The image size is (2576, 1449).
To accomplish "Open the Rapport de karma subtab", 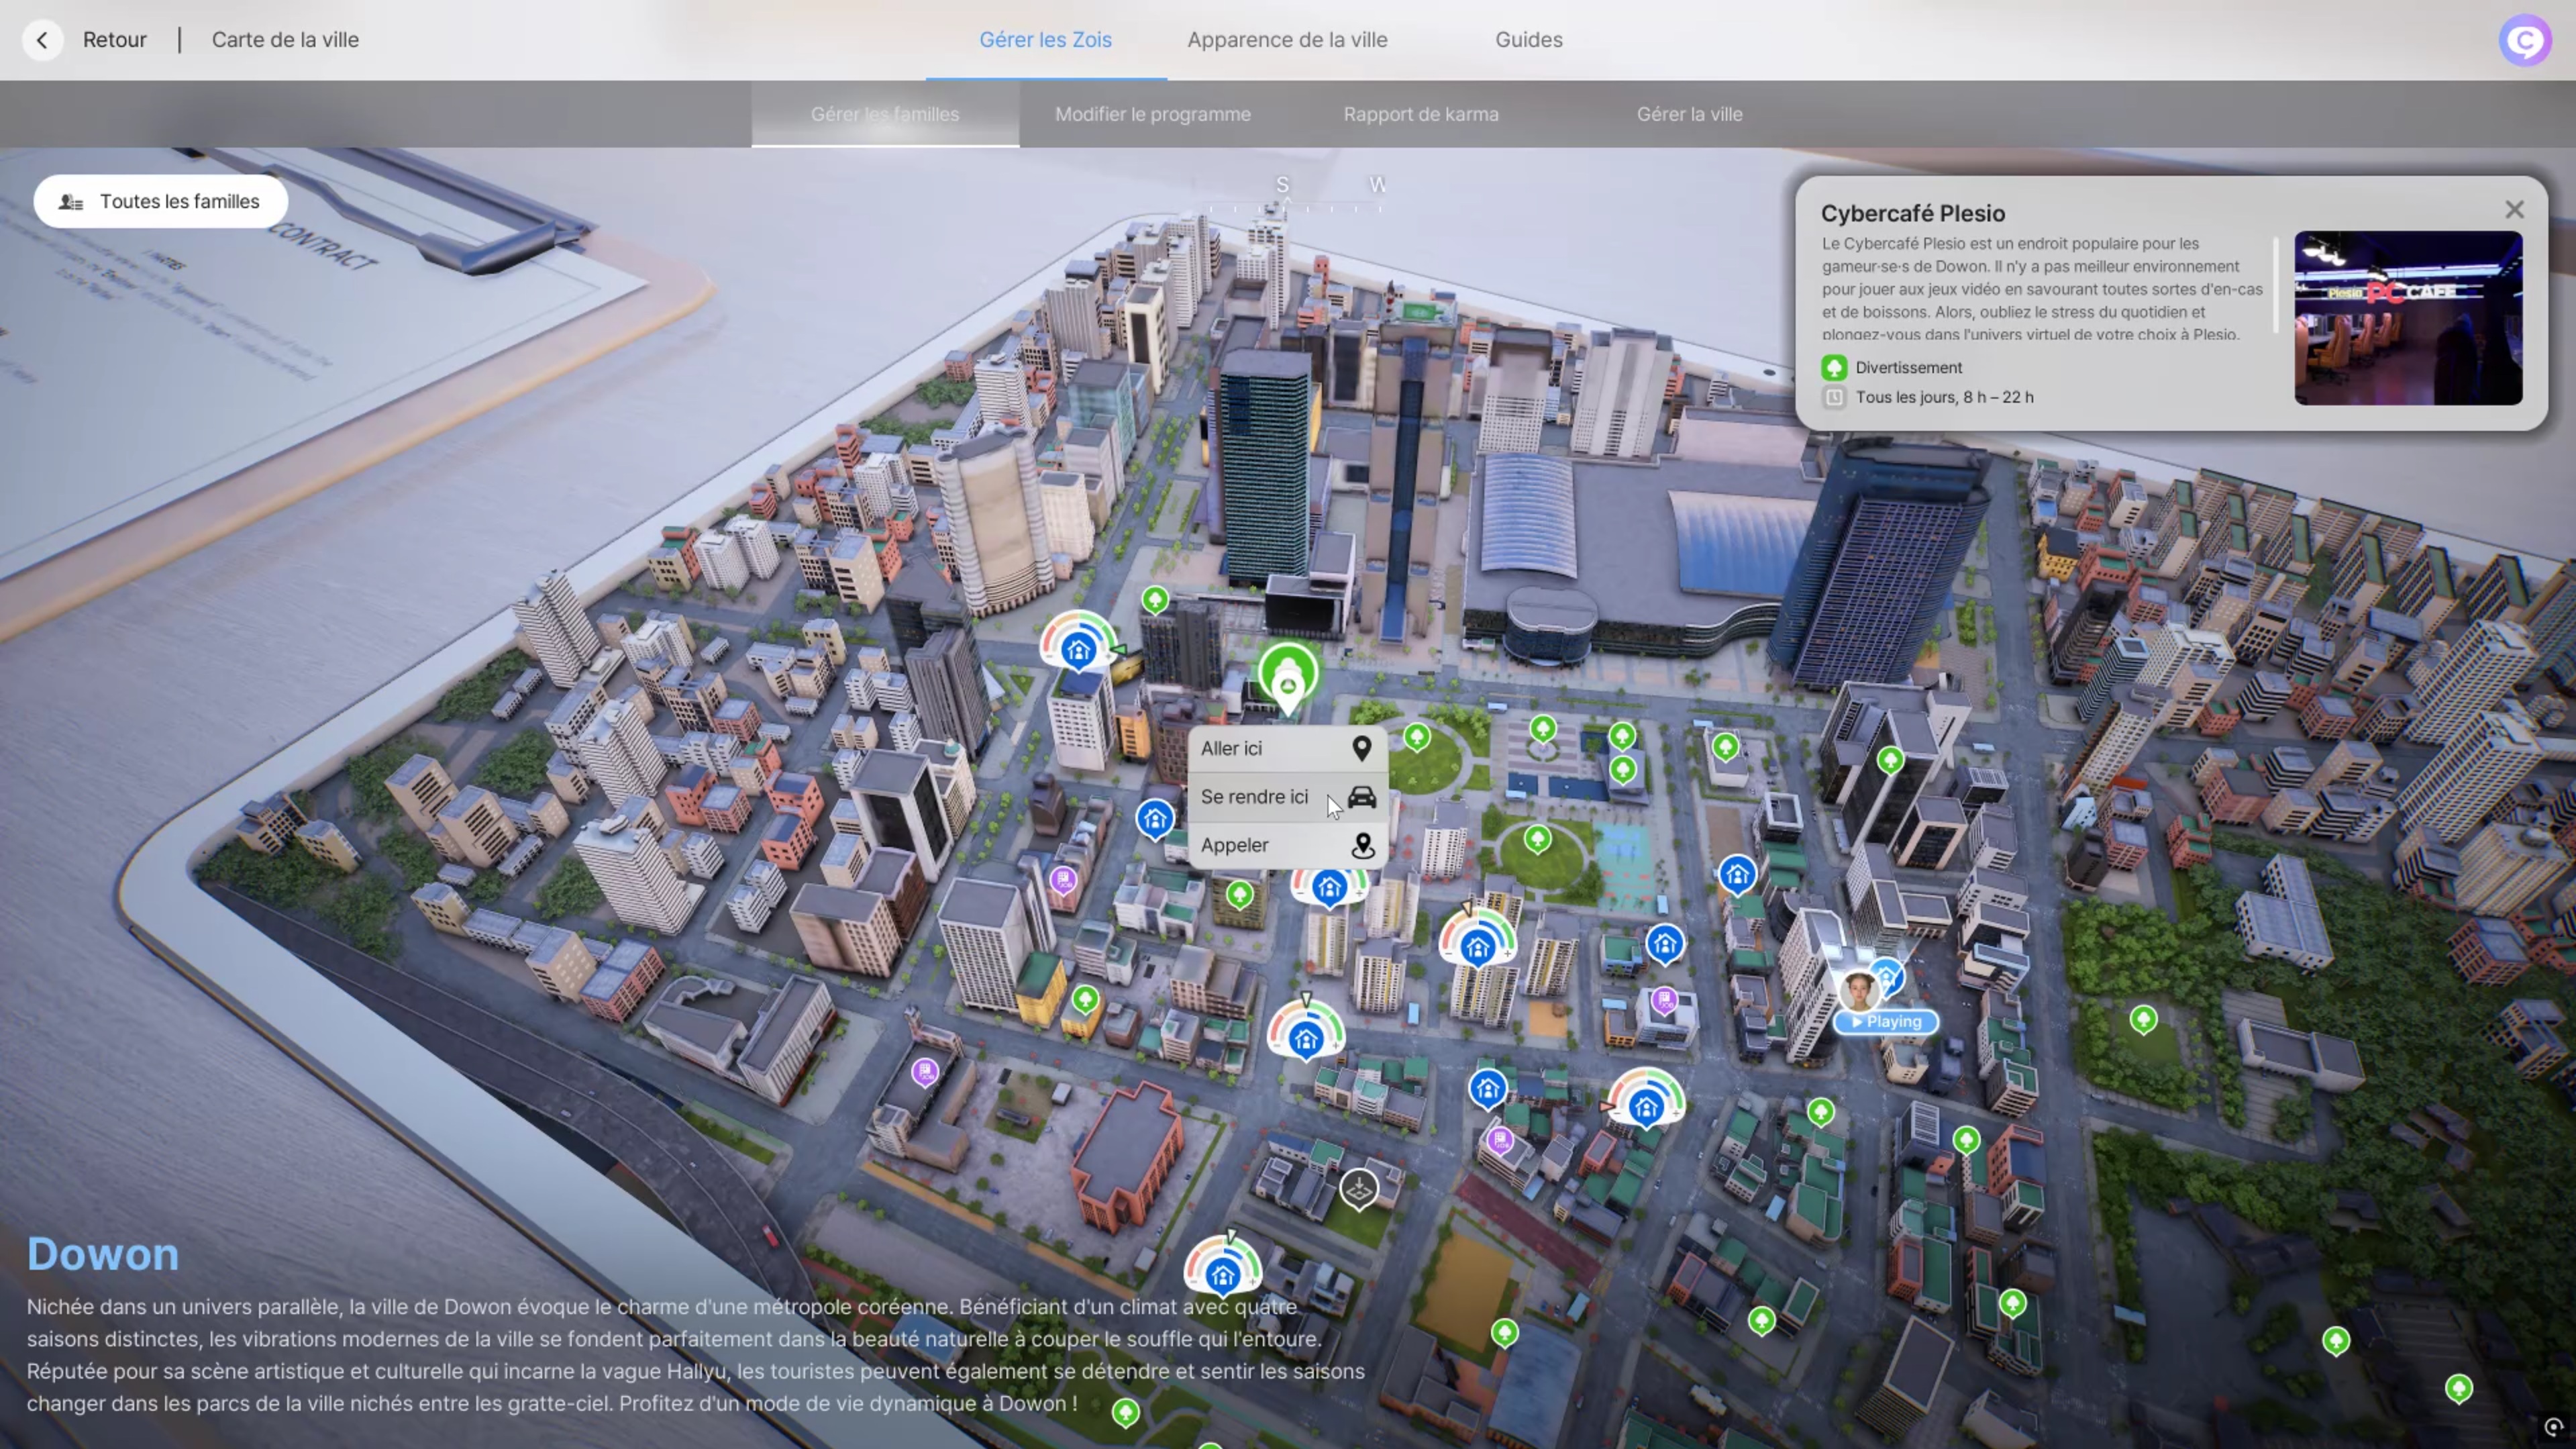I will tap(1420, 114).
